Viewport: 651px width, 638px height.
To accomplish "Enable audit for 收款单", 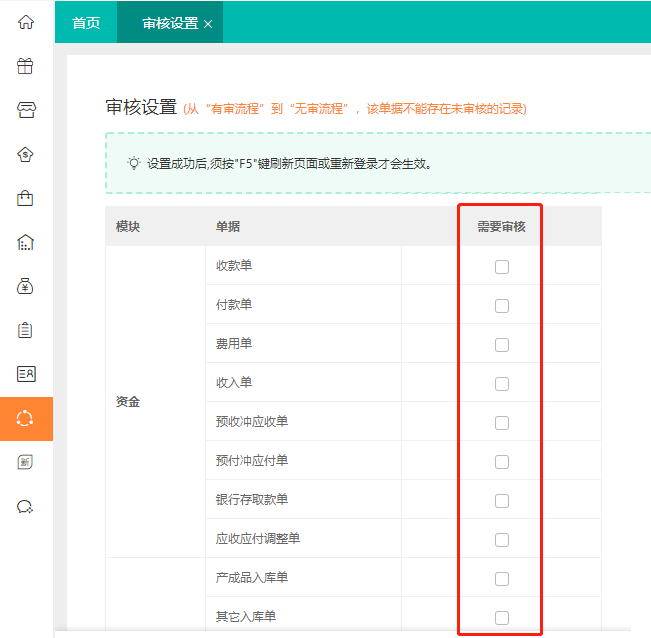I will click(502, 267).
